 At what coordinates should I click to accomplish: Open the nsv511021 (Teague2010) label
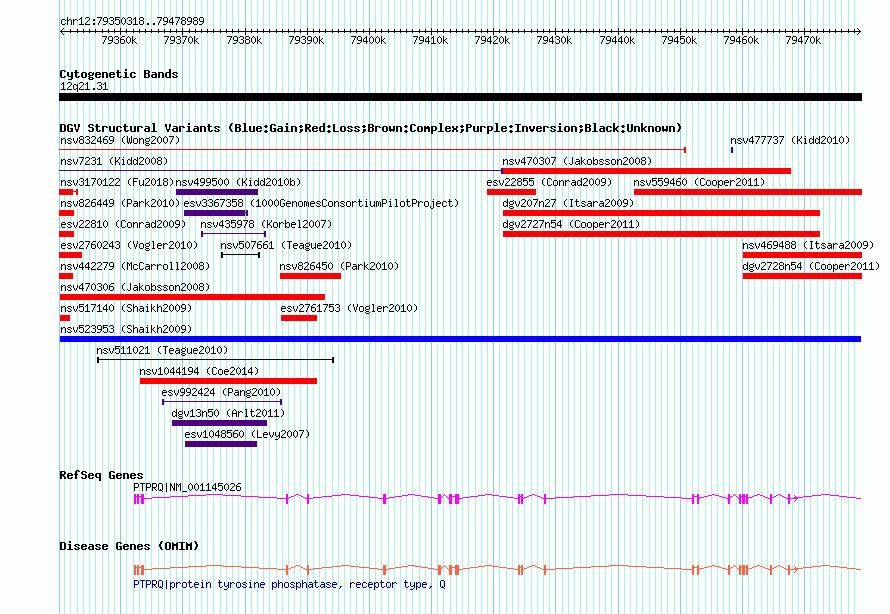coord(162,350)
